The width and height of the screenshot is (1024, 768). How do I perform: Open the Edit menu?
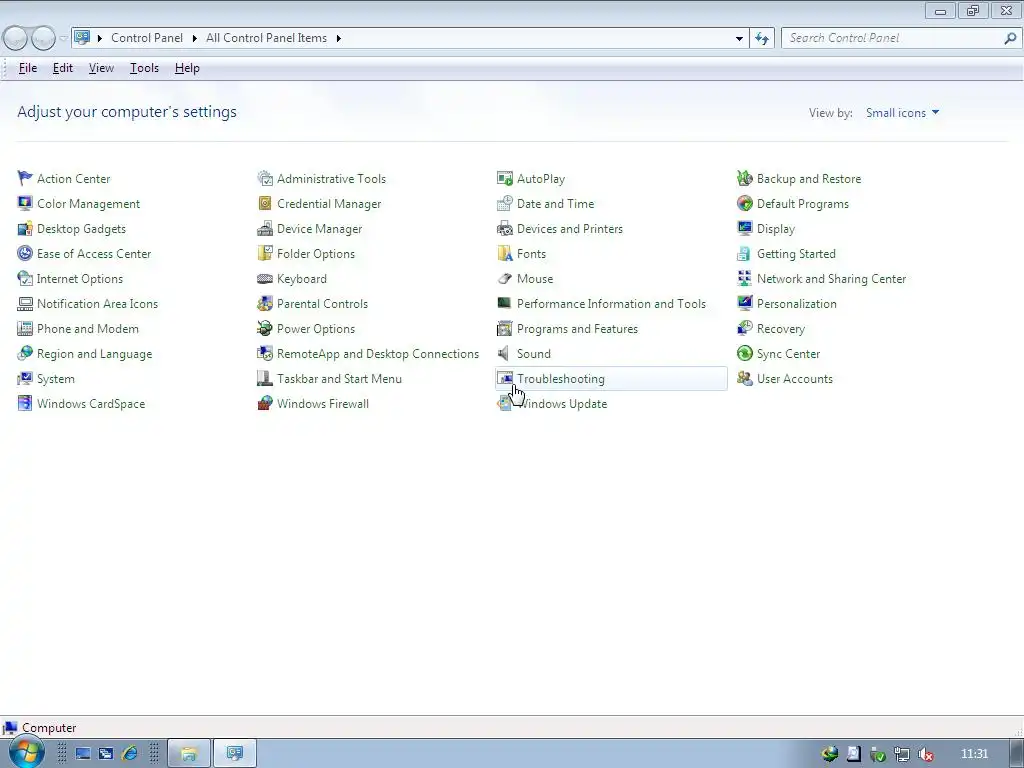point(63,68)
